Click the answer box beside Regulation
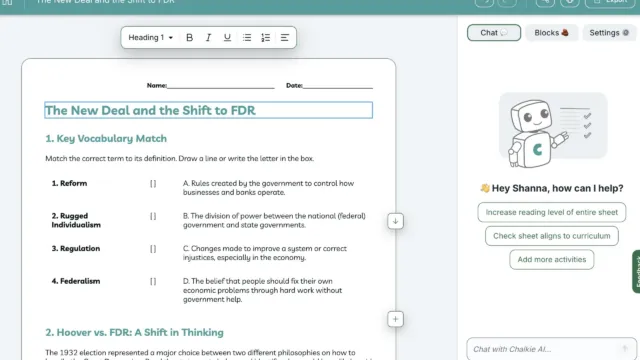Viewport: 640px width, 360px height. point(153,249)
